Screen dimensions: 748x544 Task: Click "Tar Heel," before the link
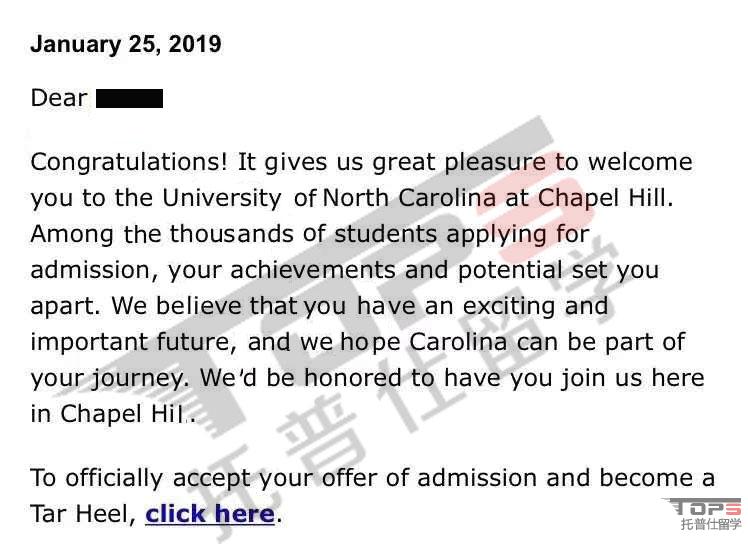[83, 514]
